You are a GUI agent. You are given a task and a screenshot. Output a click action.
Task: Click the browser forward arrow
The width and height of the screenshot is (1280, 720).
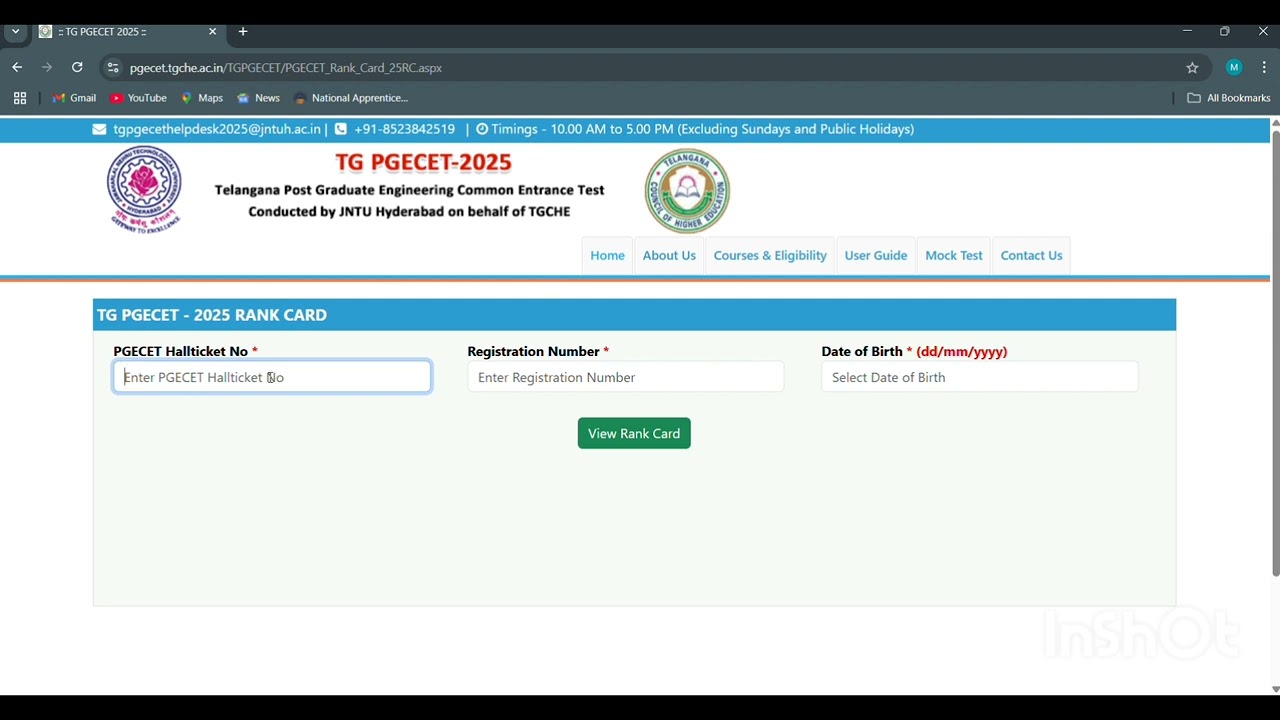pos(47,67)
